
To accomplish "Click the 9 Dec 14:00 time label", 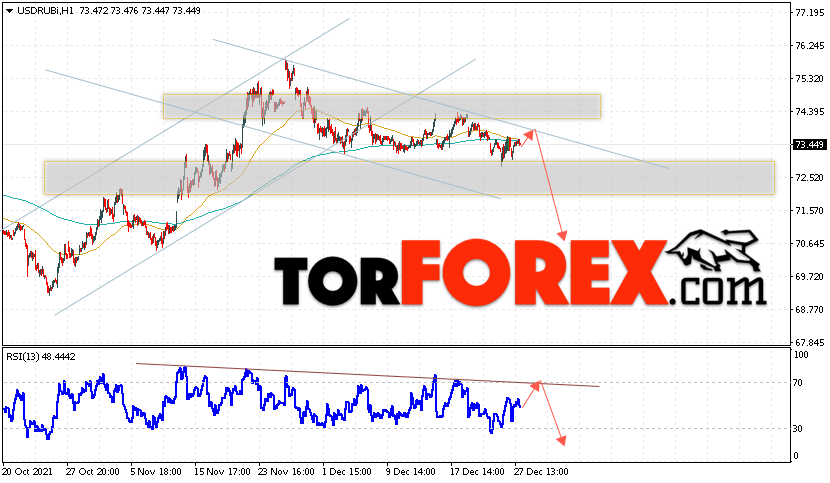I will [411, 471].
